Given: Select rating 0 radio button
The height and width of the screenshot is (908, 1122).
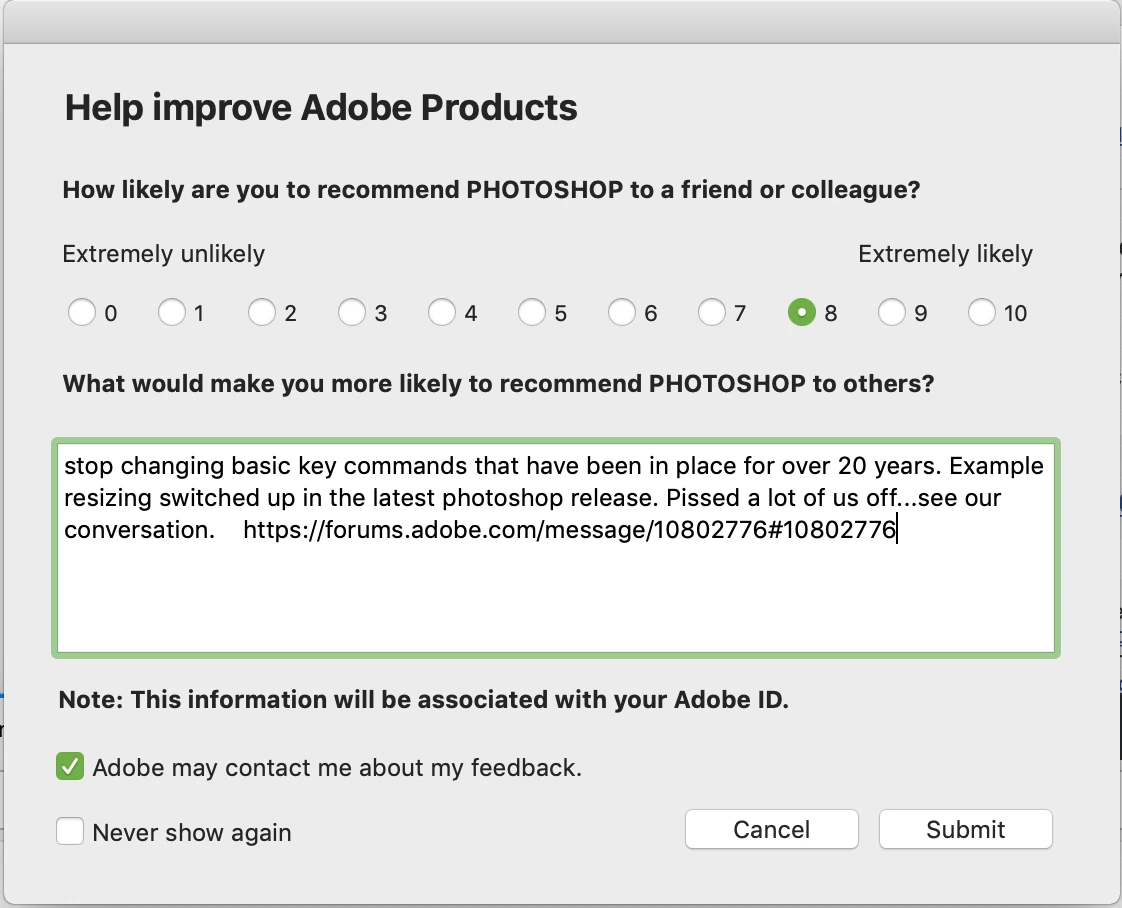Looking at the screenshot, I should [x=82, y=313].
